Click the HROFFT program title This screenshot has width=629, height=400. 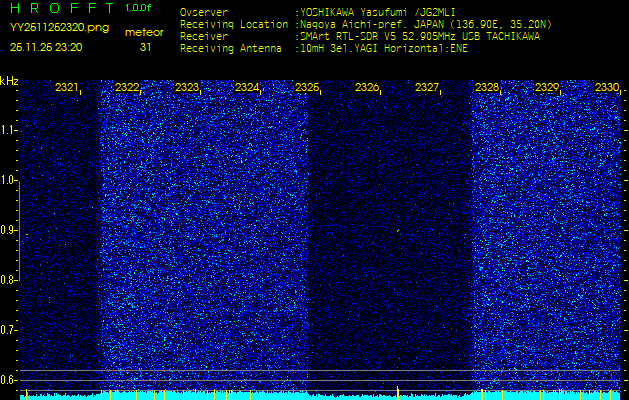click(62, 8)
